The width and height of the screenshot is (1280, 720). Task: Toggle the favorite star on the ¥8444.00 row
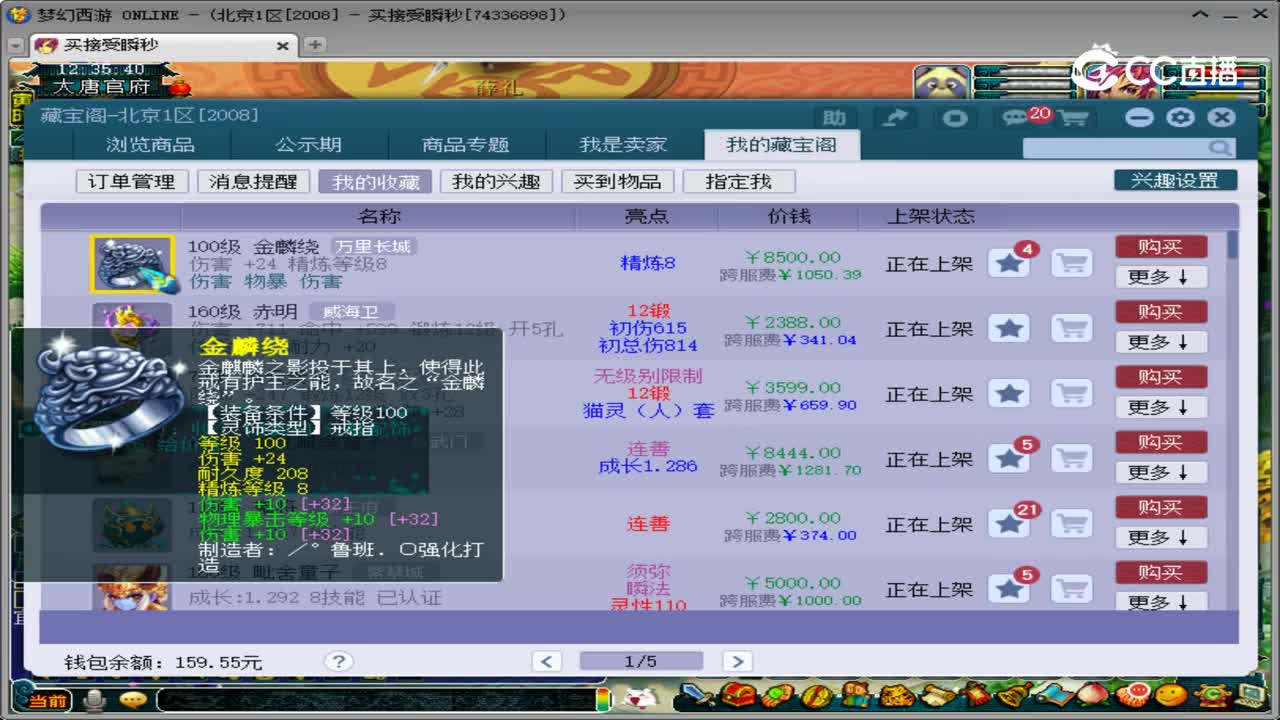[1010, 459]
